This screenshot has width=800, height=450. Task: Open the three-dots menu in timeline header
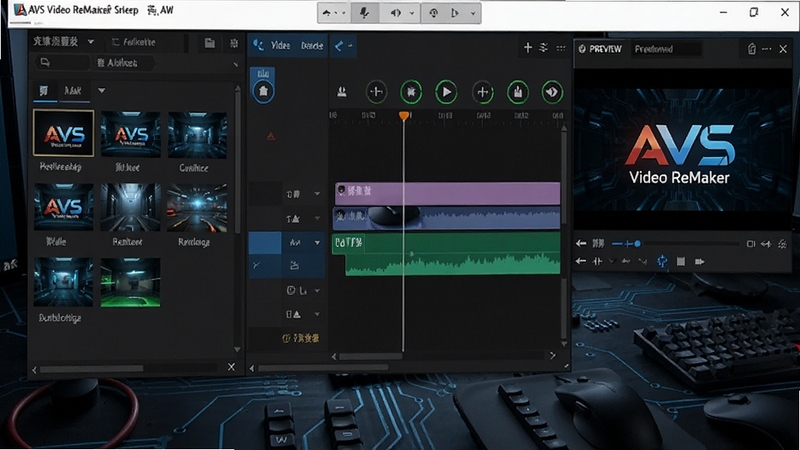(x=561, y=48)
